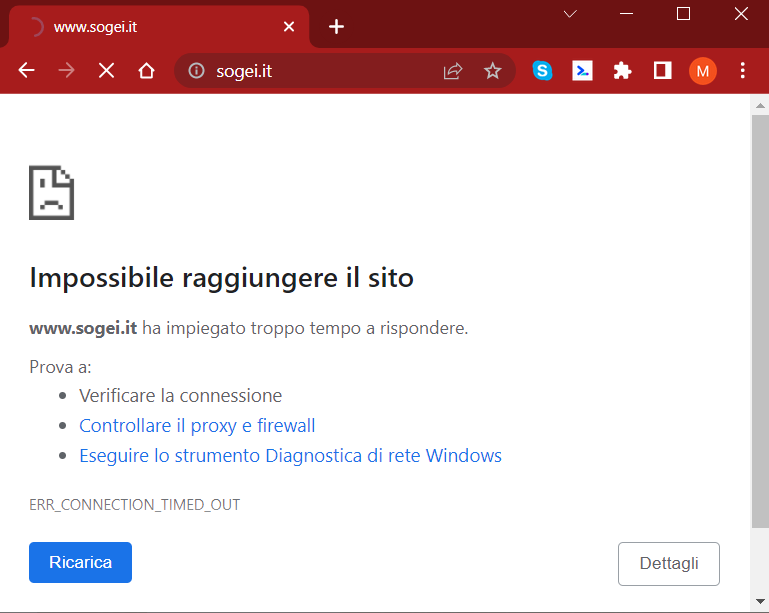This screenshot has width=769, height=613.
Task: Select the www.sogei.it tab
Action: coord(150,27)
